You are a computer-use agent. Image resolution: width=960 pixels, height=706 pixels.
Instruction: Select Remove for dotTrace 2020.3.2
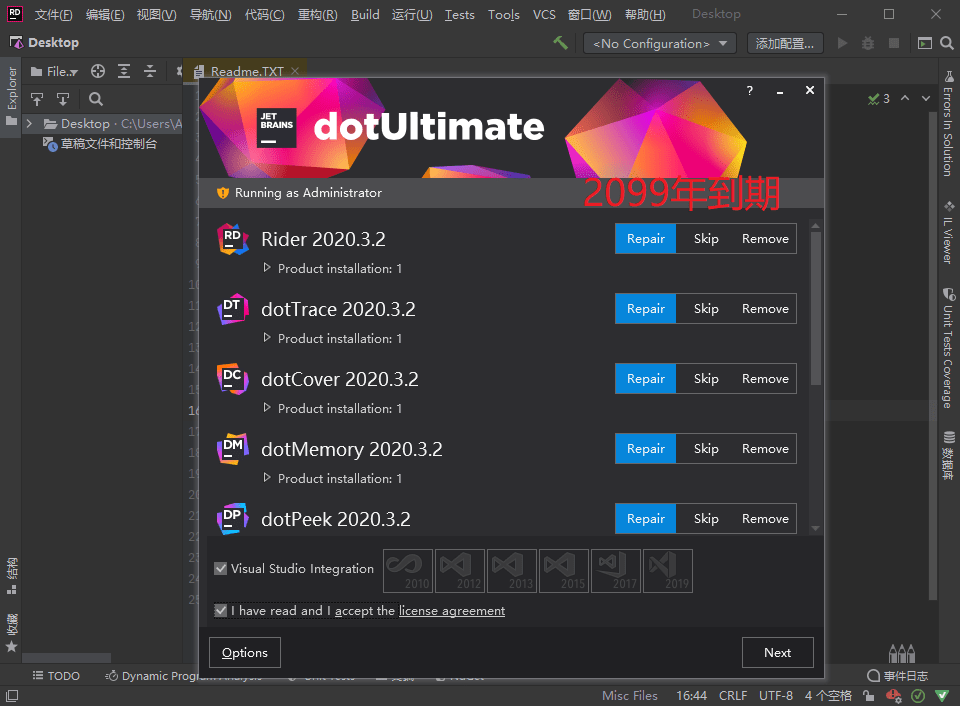click(765, 309)
